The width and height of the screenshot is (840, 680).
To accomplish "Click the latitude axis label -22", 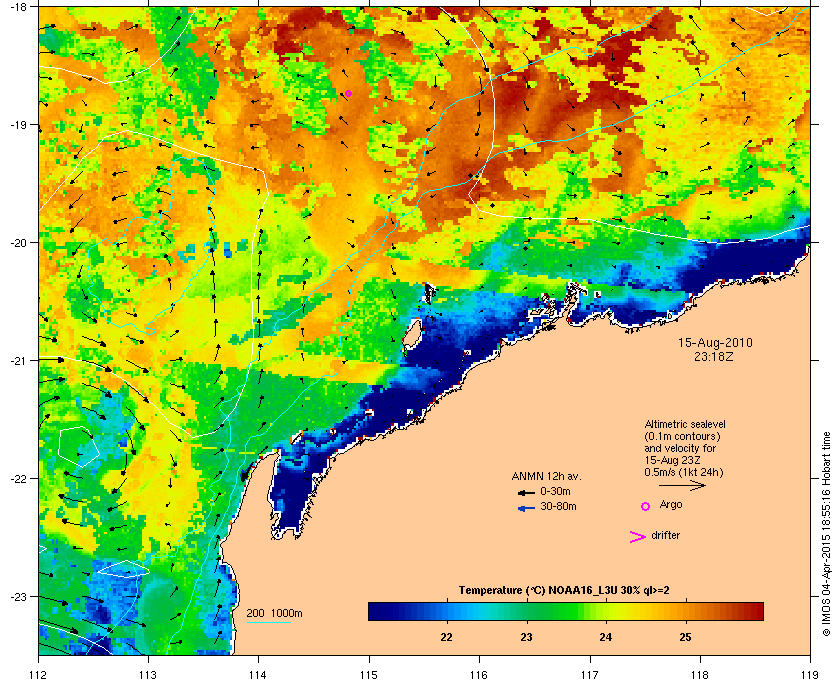I will click(18, 479).
